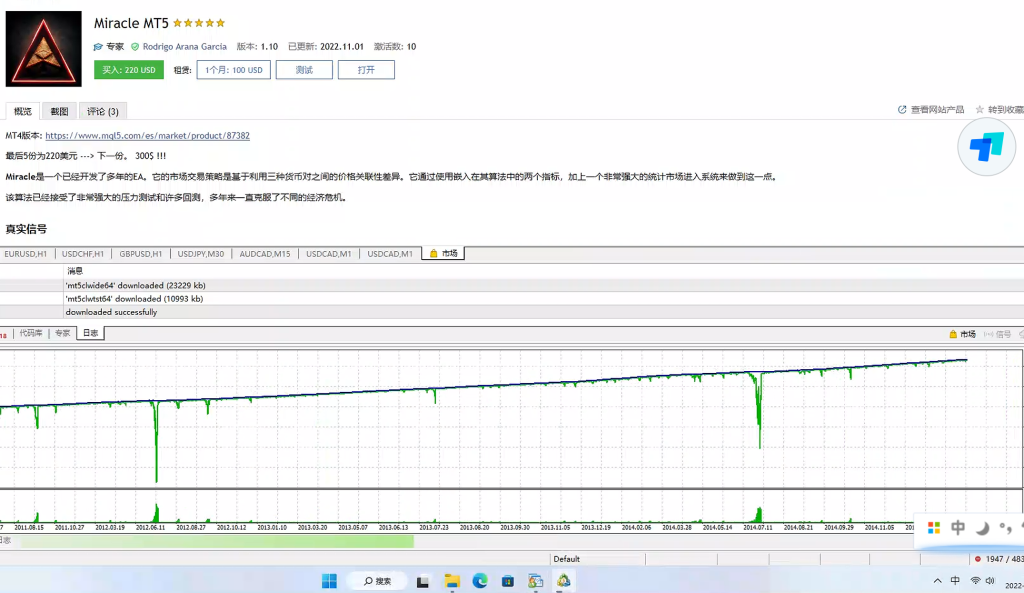Open the Wi-Fi network tray icon

click(x=975, y=581)
